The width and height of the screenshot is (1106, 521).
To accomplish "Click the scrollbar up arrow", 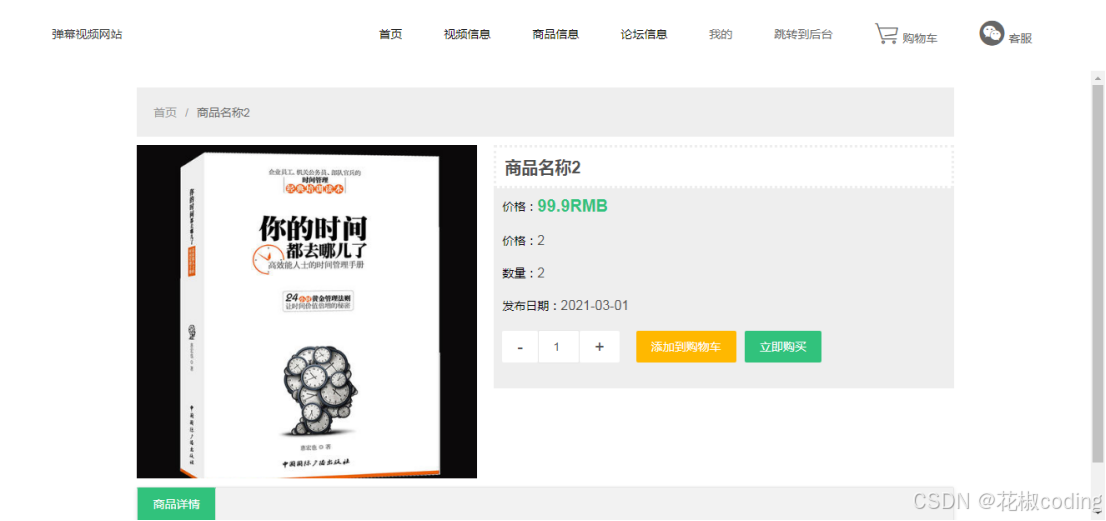I will coord(1098,77).
